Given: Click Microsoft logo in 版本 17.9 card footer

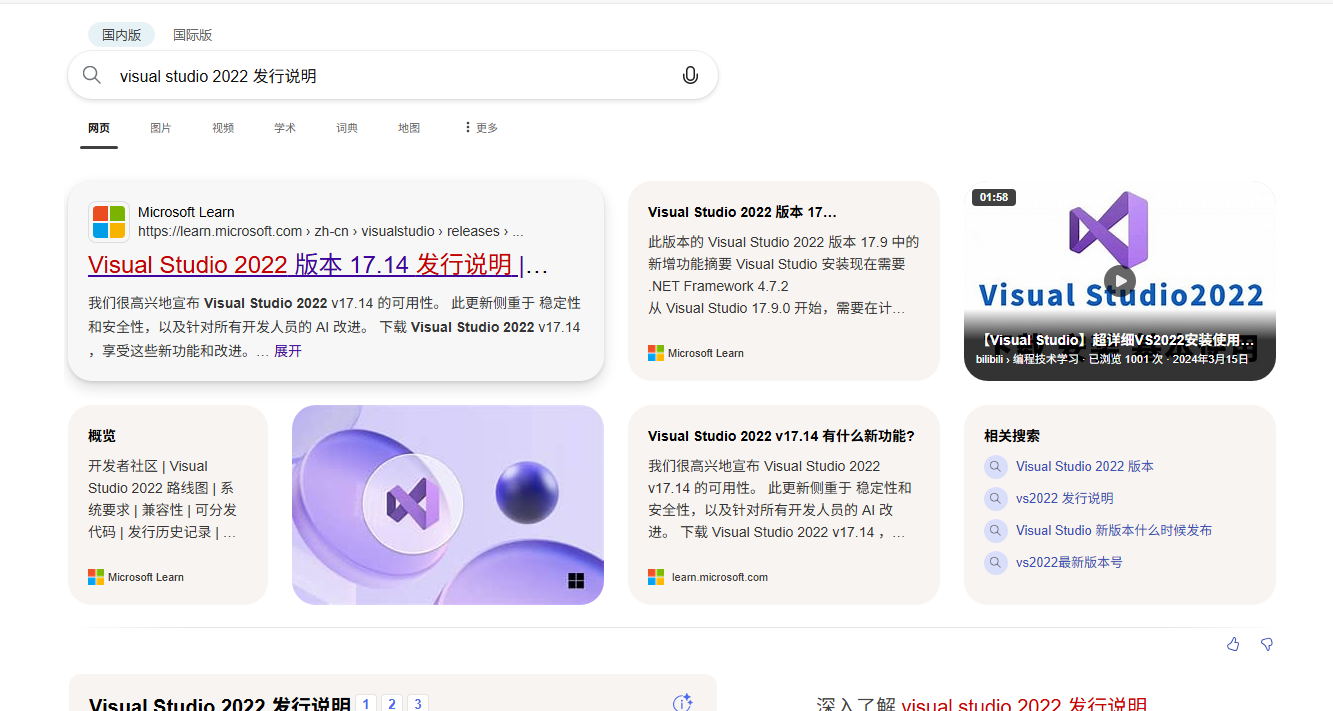Looking at the screenshot, I should [x=656, y=353].
